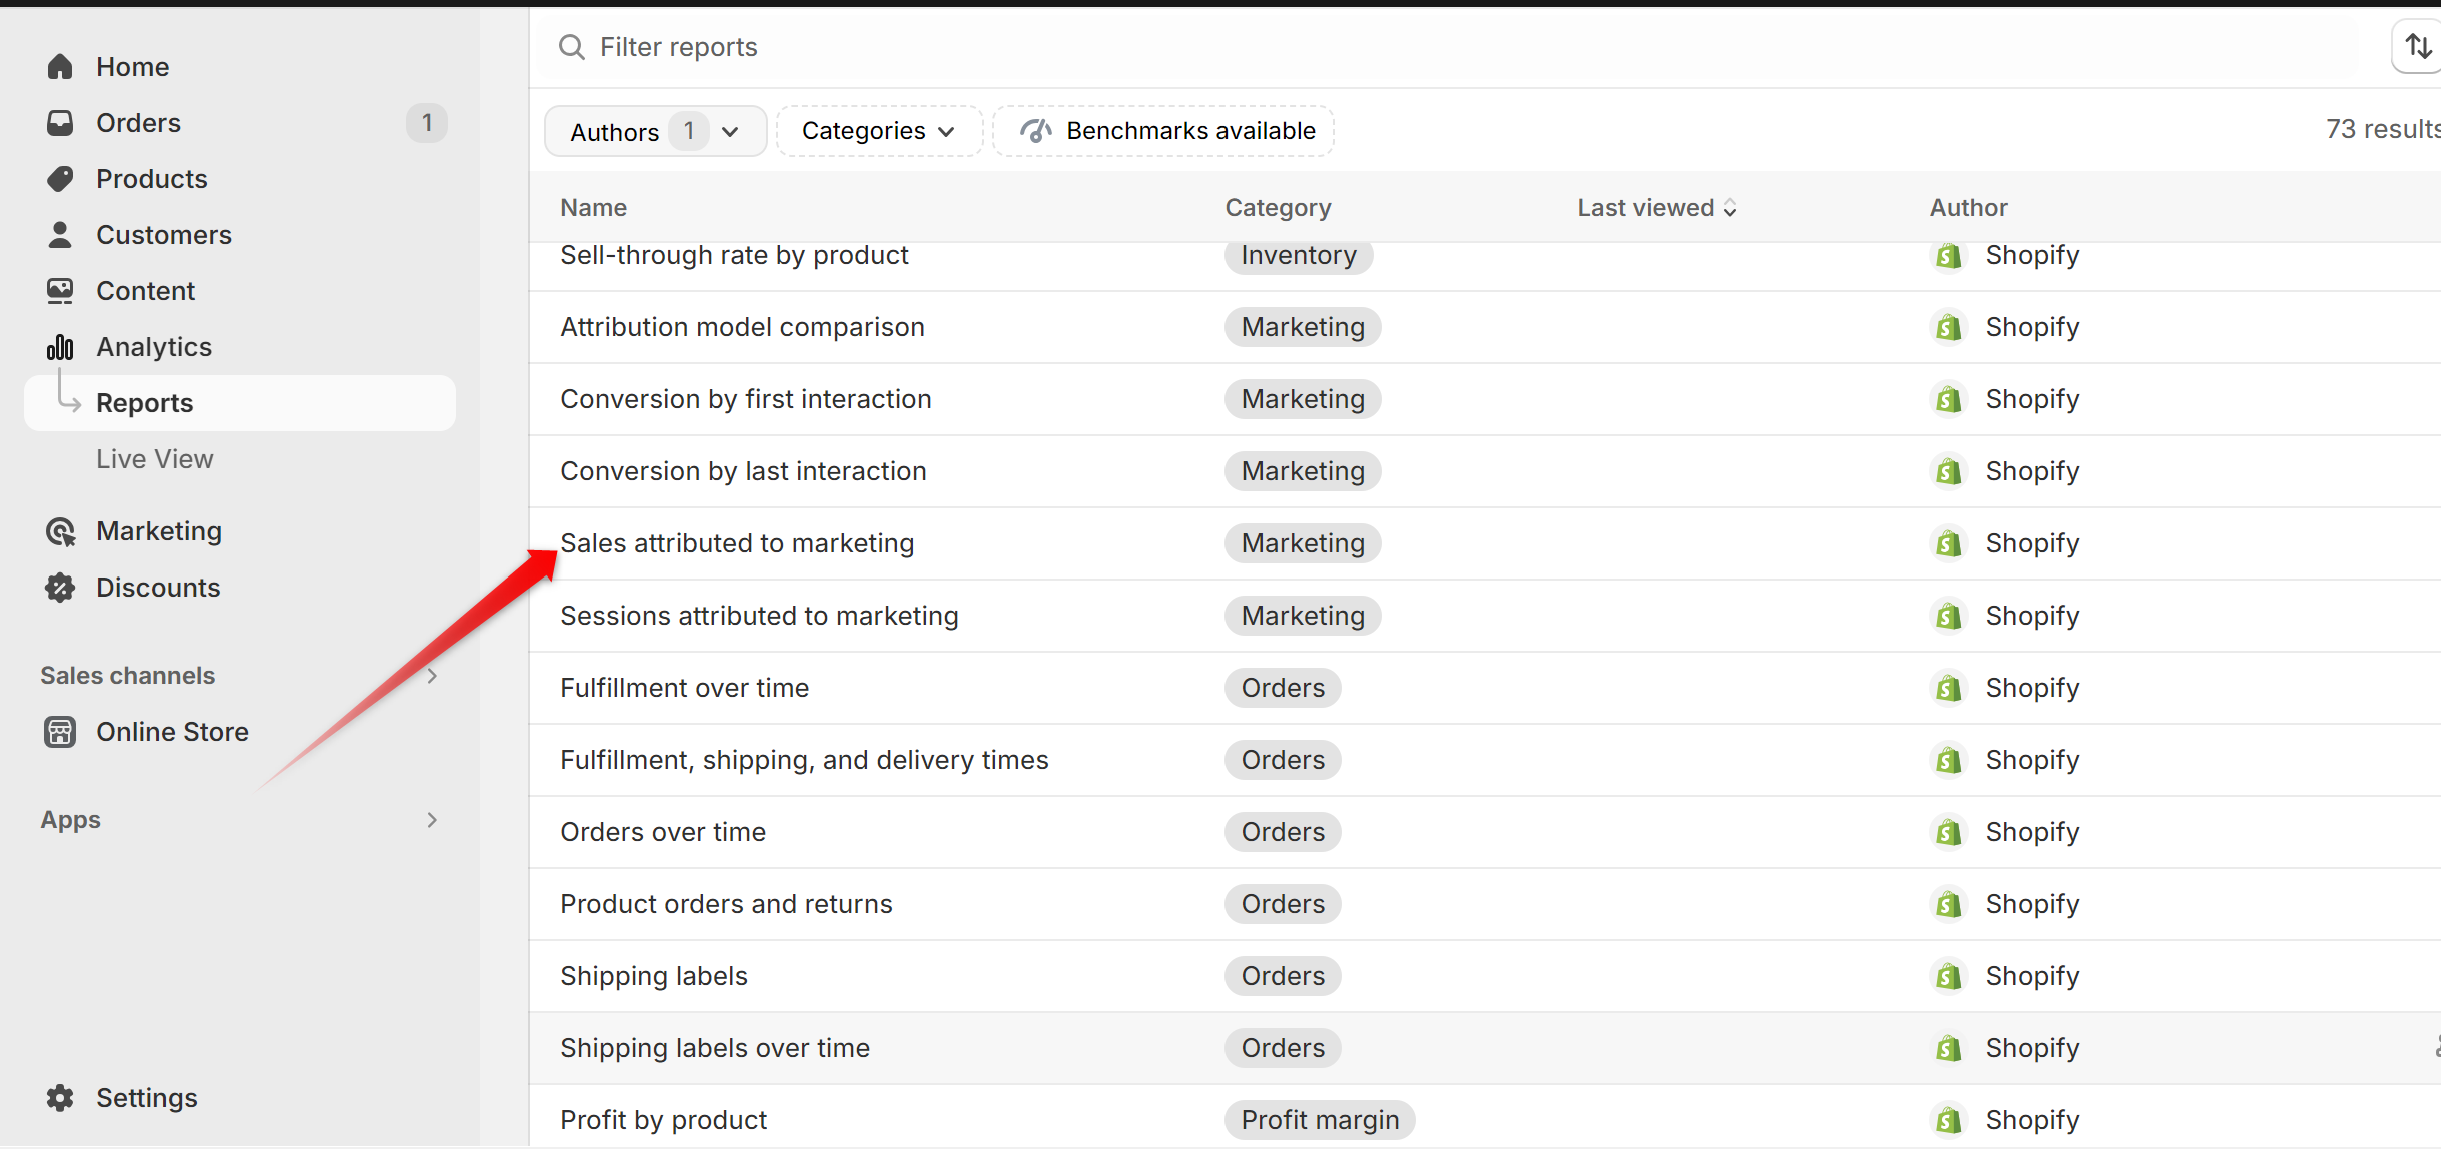The height and width of the screenshot is (1150, 2442).
Task: Toggle the Benchmarks available filter
Action: [1164, 131]
